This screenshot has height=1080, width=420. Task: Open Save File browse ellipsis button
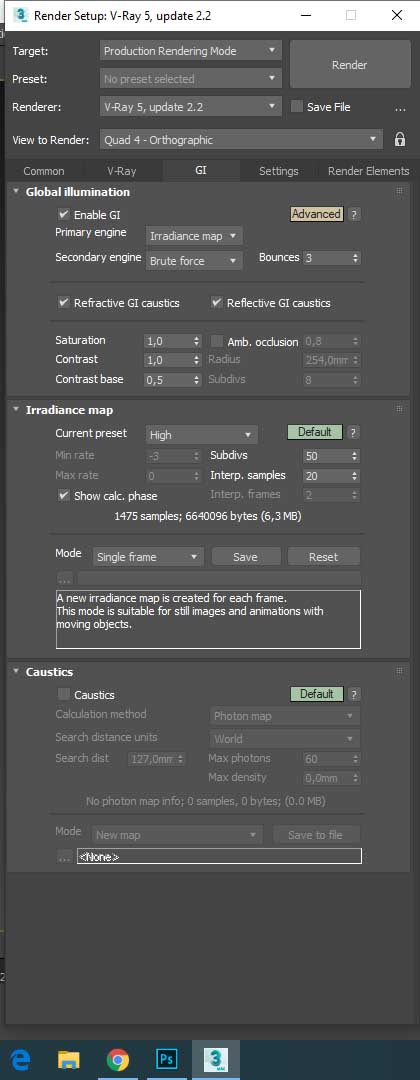[x=400, y=108]
